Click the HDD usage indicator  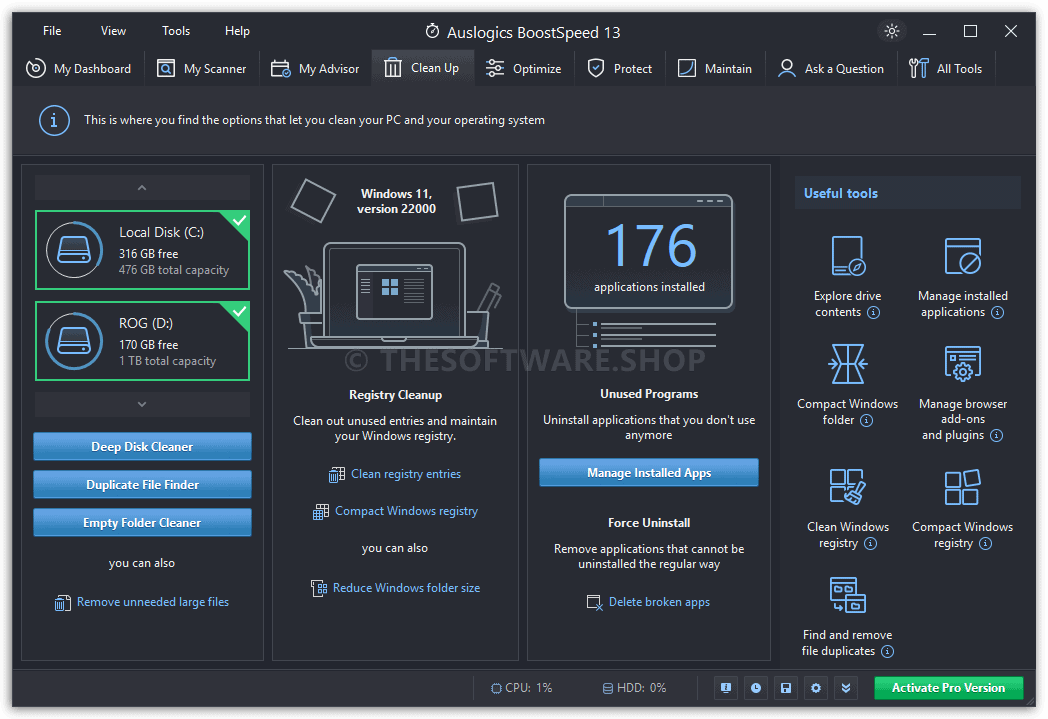coord(634,688)
